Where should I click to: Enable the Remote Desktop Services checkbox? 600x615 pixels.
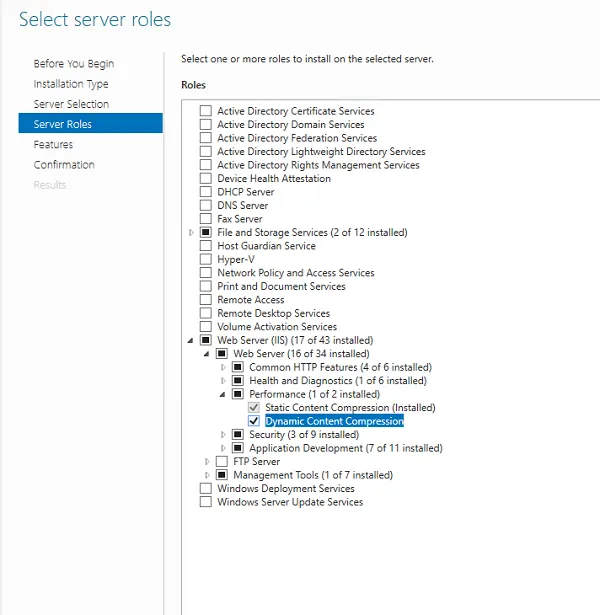coord(206,313)
